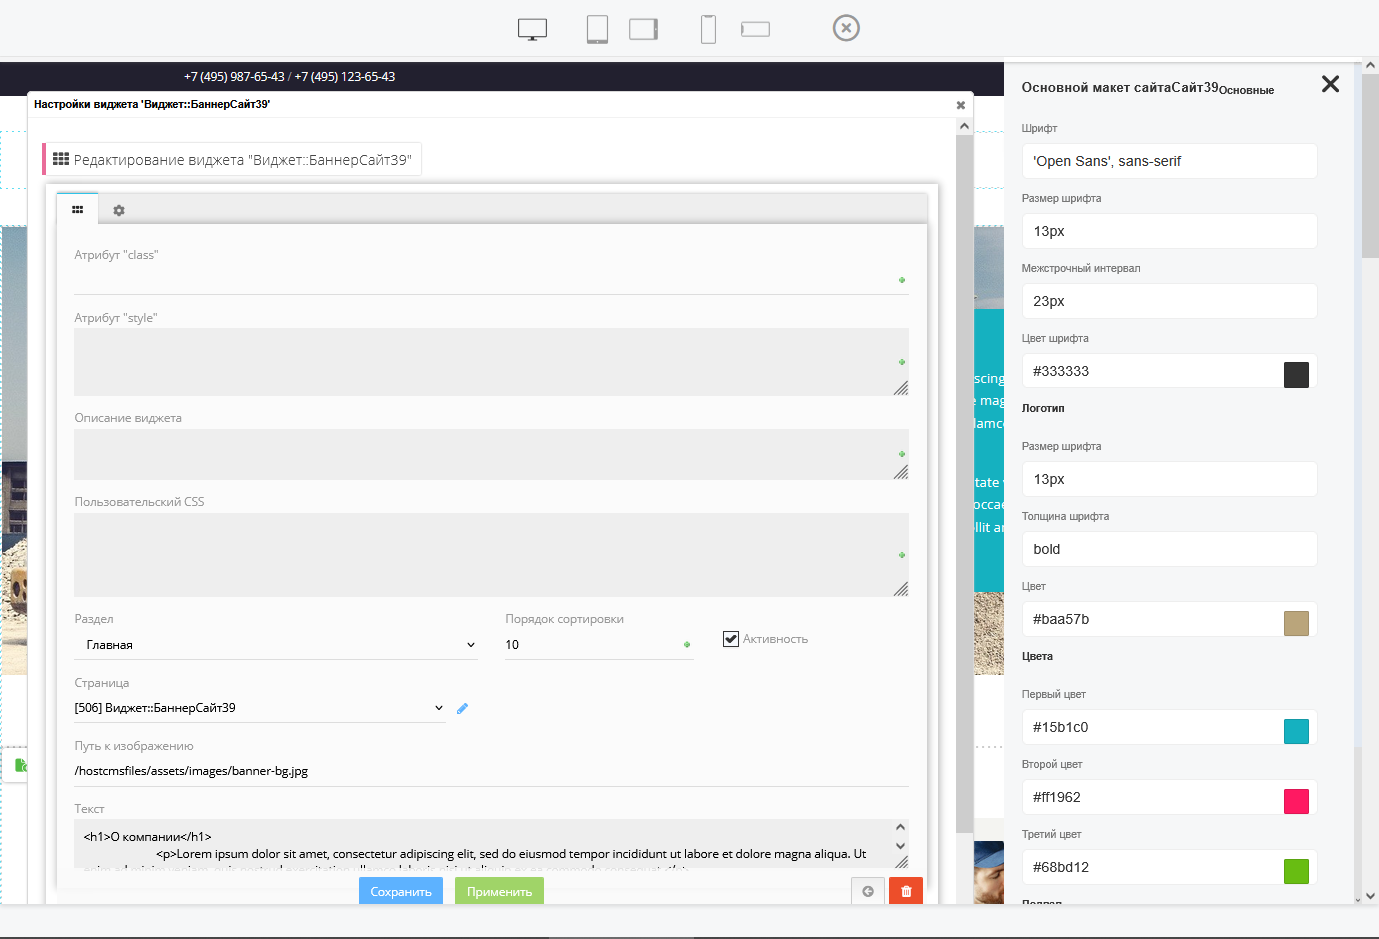The image size is (1379, 939).
Task: Open the gear settings tab
Action: click(119, 210)
